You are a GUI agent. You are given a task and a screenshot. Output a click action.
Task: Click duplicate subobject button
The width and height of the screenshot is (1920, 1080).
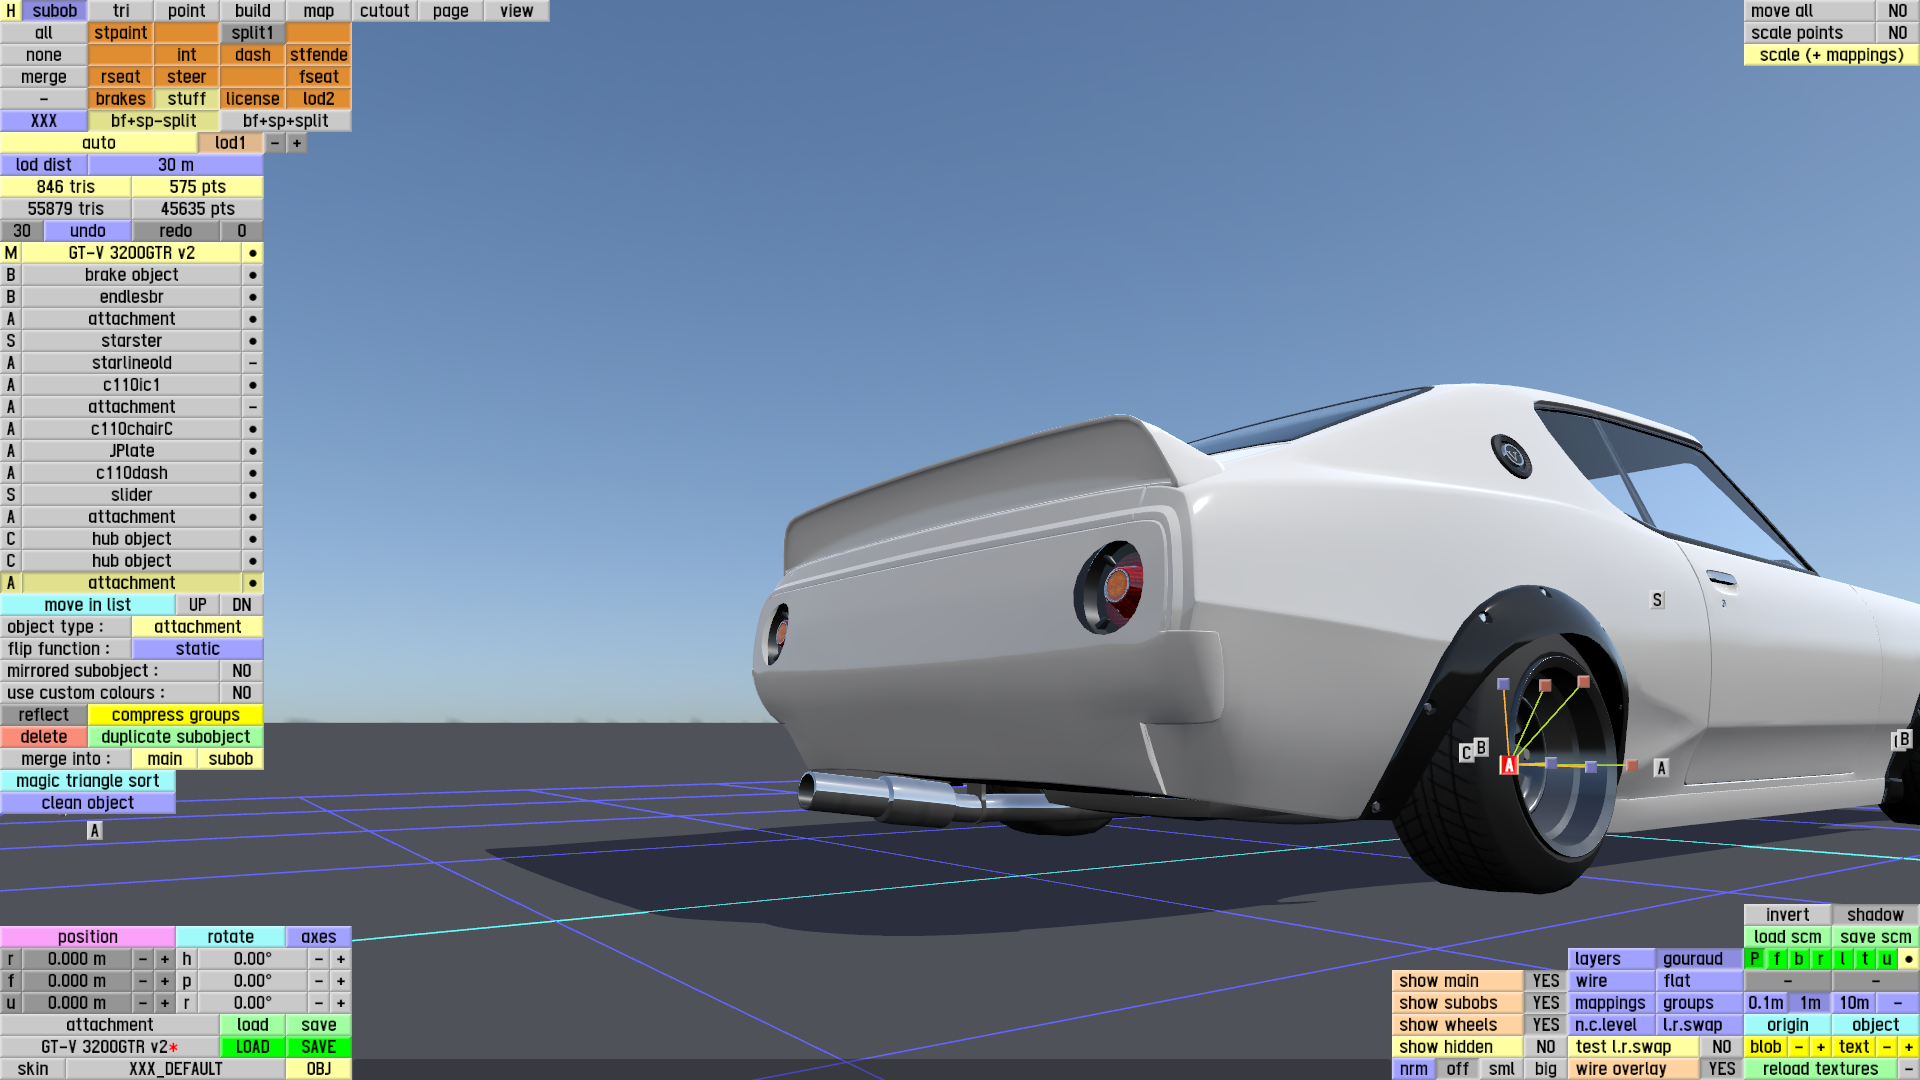175,737
